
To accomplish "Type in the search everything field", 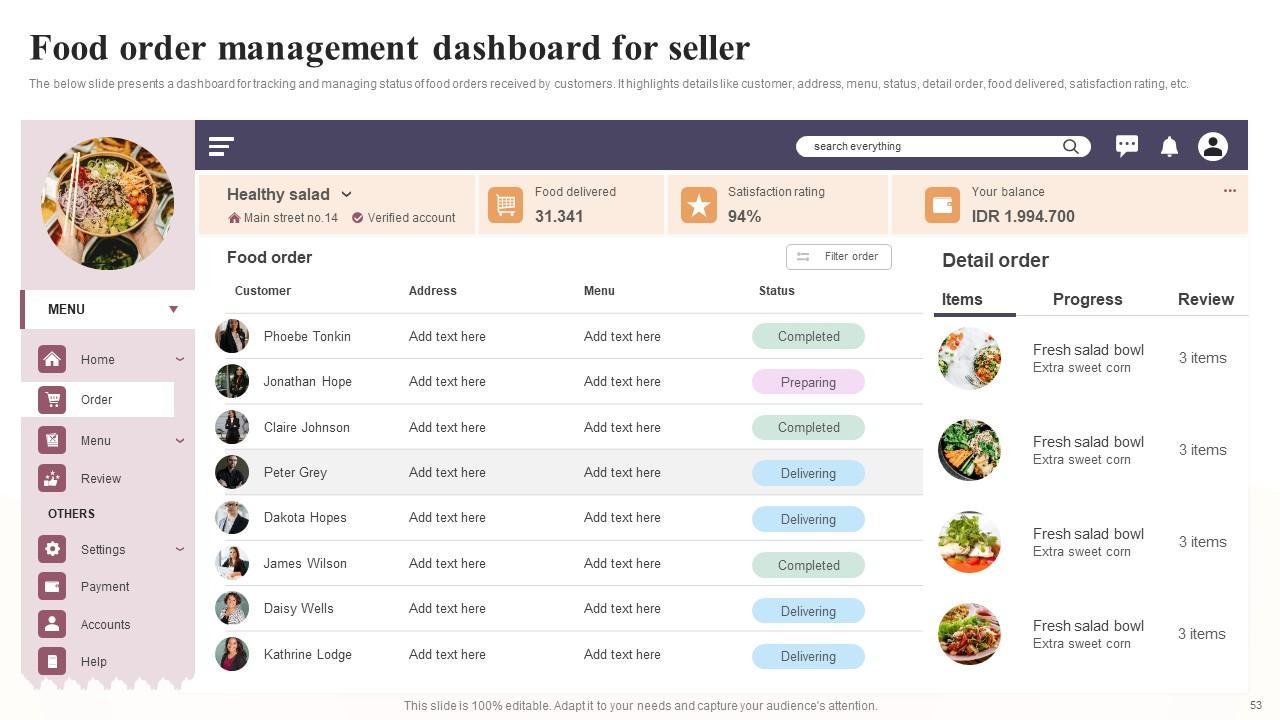I will [x=930, y=147].
